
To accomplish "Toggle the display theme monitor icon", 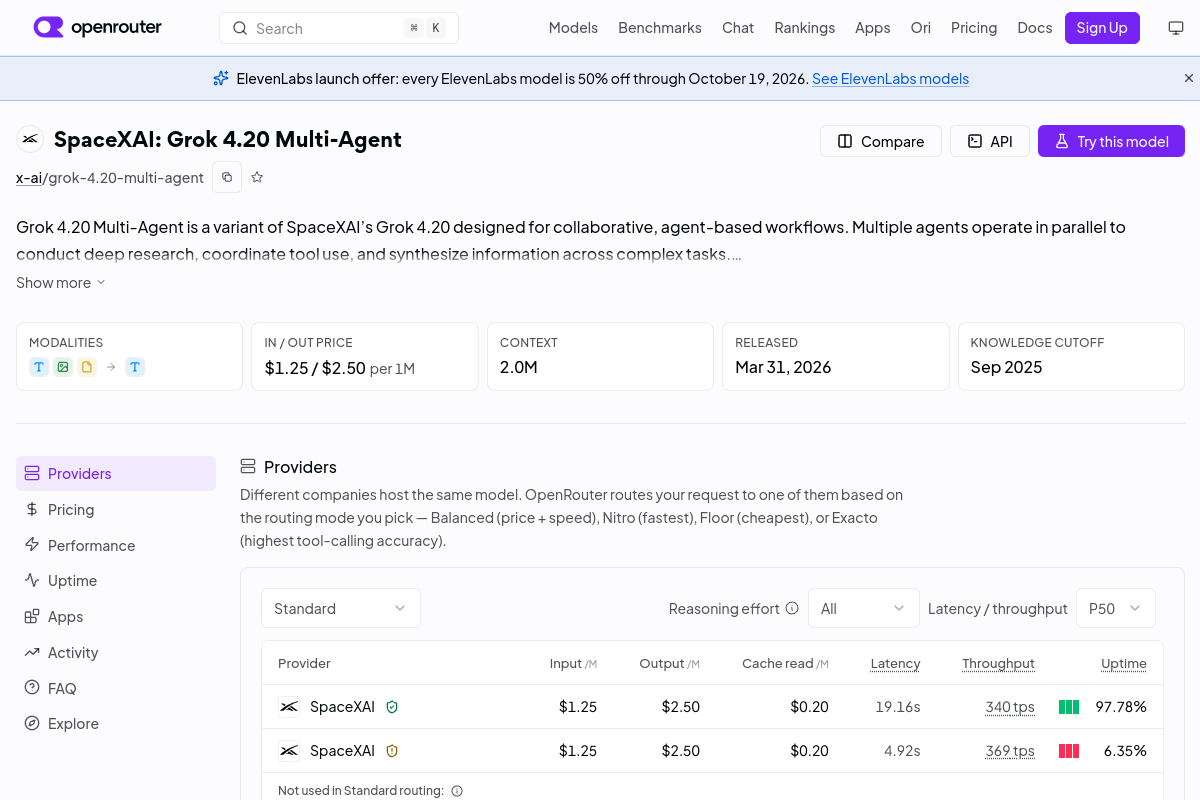I will (x=1176, y=28).
